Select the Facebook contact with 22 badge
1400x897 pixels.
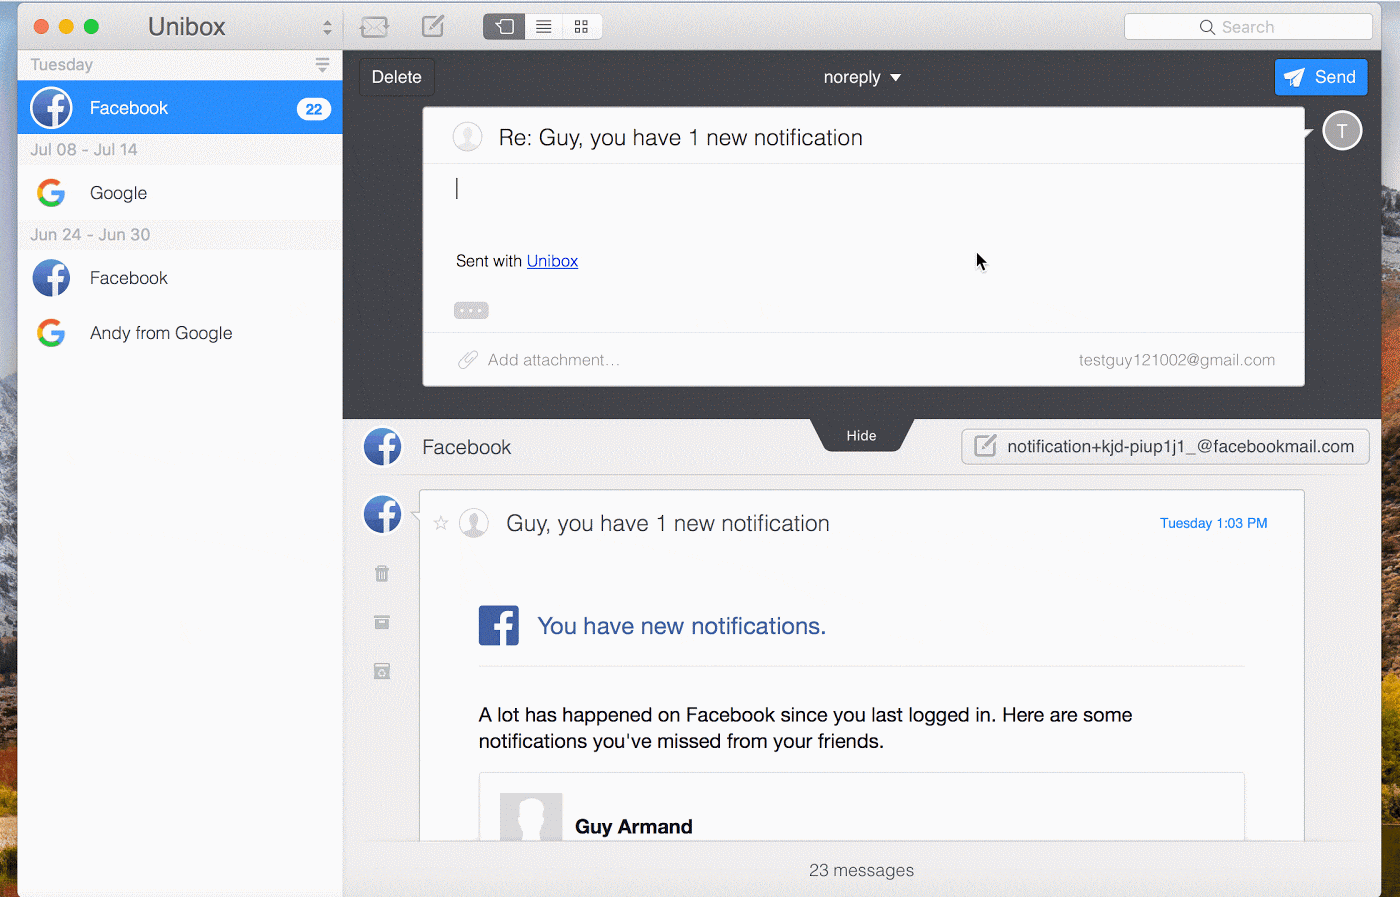[180, 108]
